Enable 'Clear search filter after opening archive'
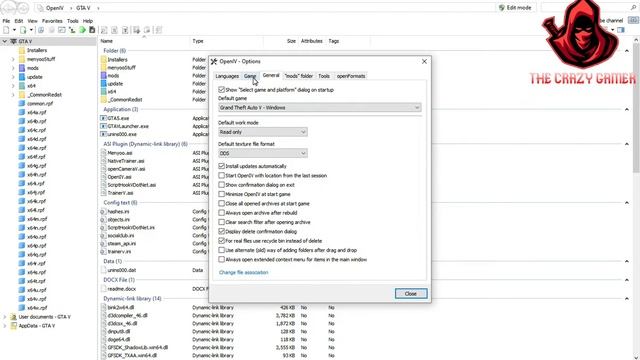This screenshot has height=360, width=640. point(222,222)
